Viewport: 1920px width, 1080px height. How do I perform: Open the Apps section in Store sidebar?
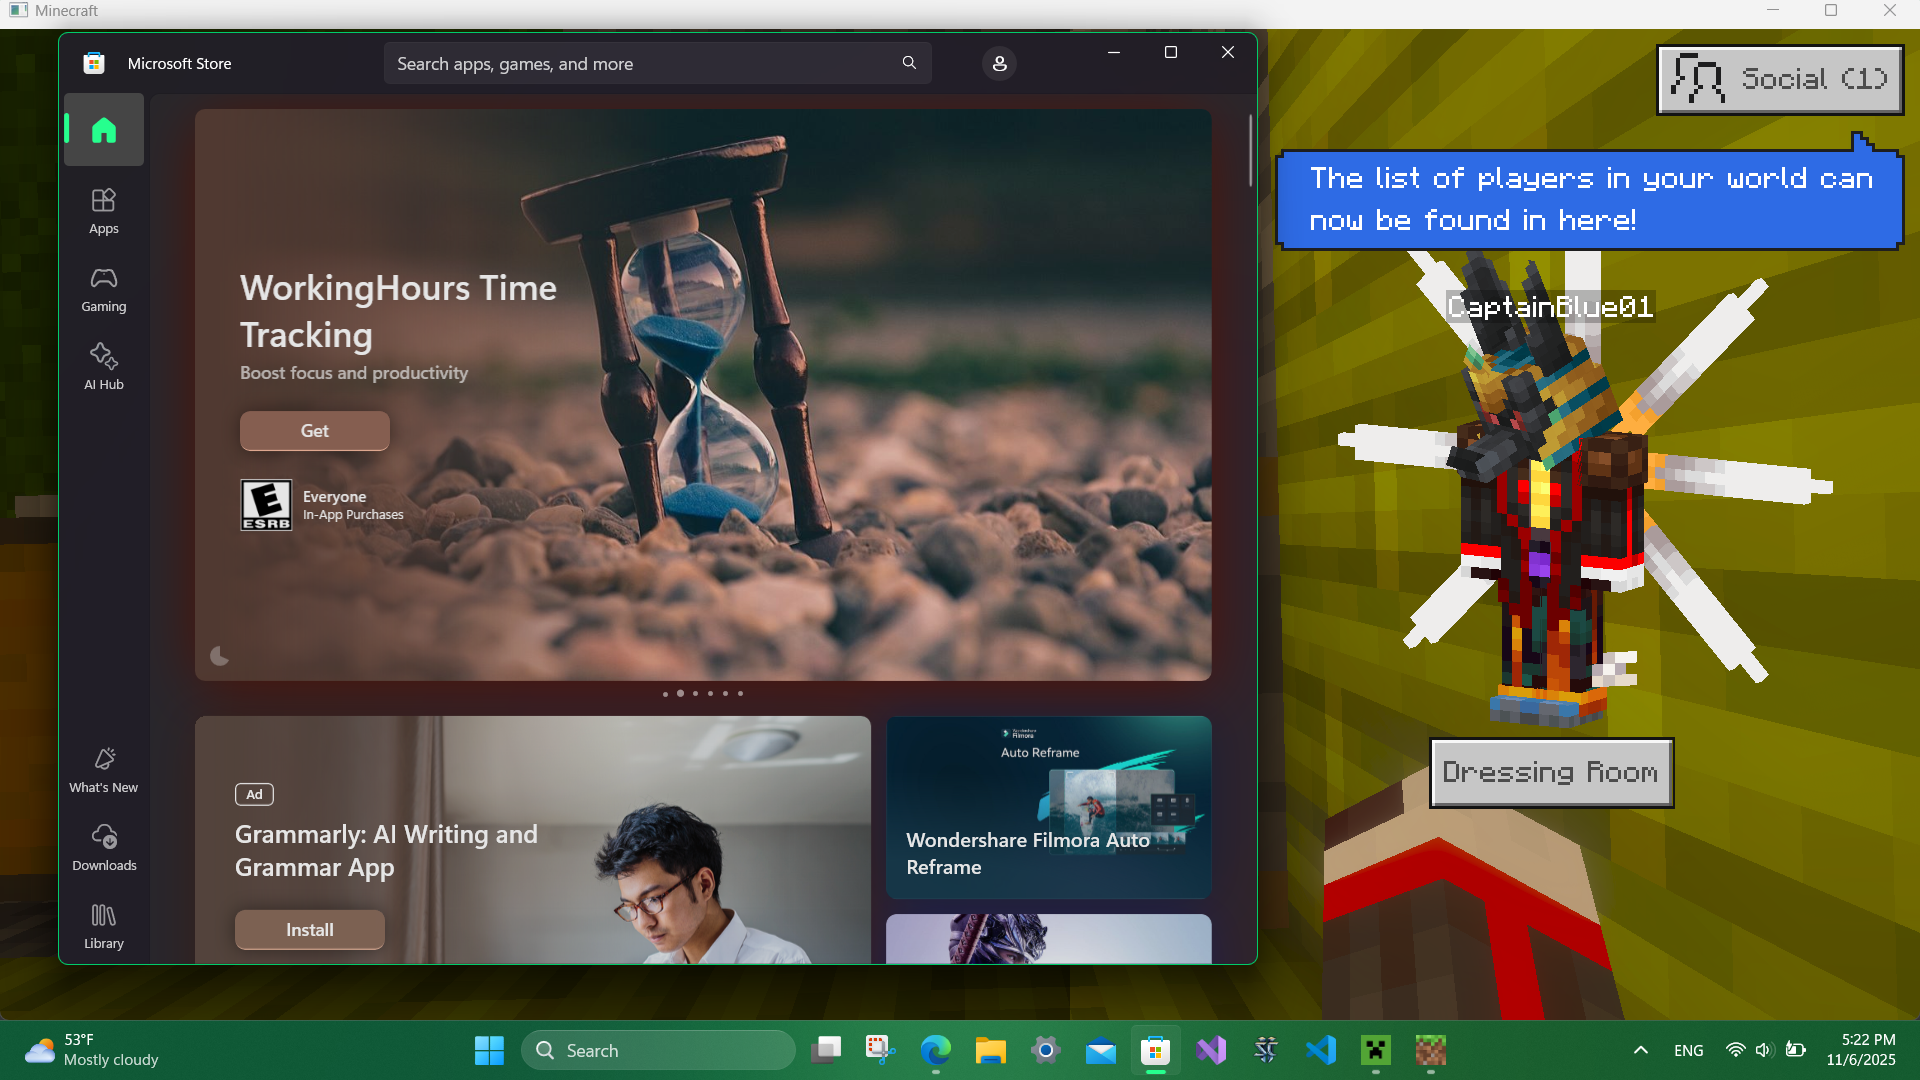coord(104,211)
